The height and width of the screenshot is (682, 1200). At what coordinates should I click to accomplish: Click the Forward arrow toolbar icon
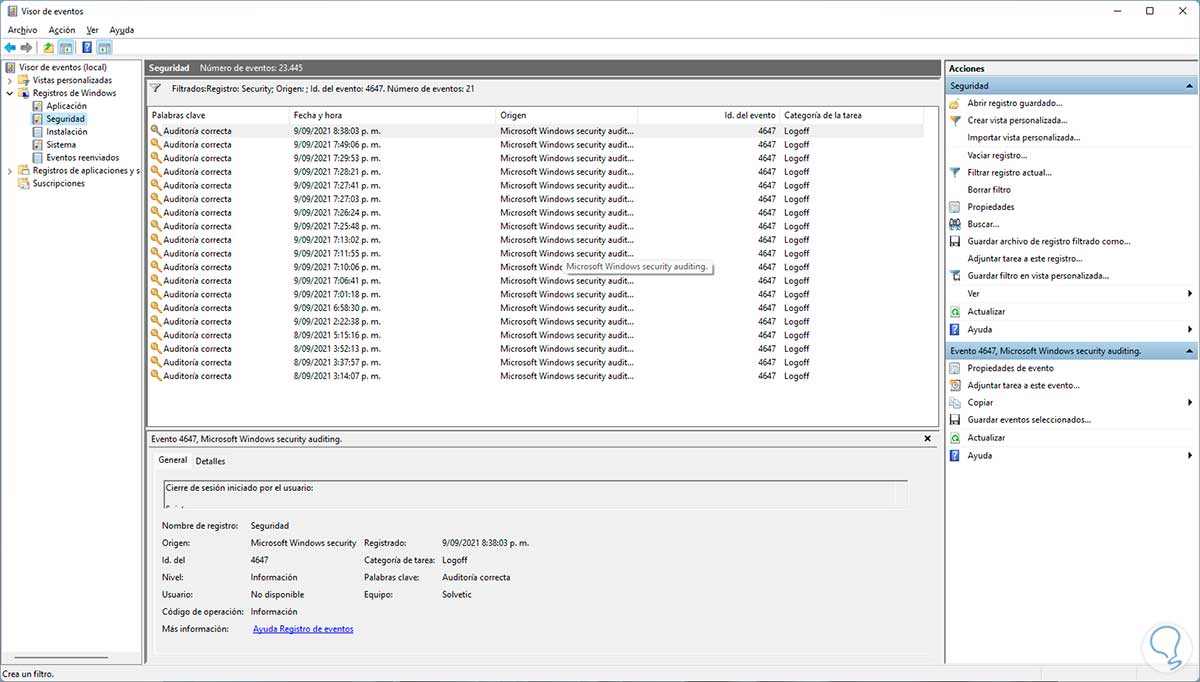(x=26, y=47)
